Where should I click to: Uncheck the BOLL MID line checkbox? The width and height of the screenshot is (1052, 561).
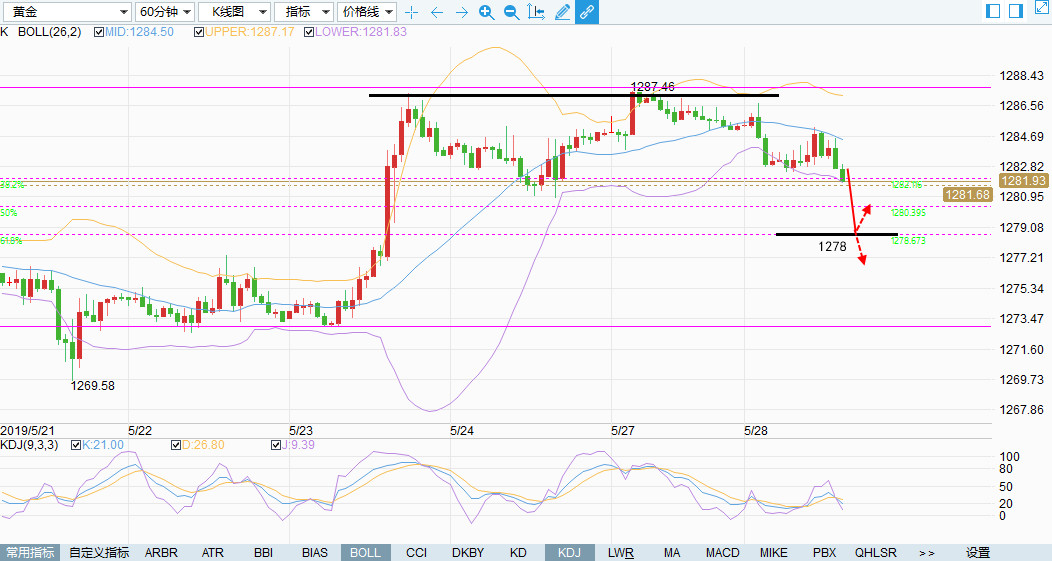point(99,32)
